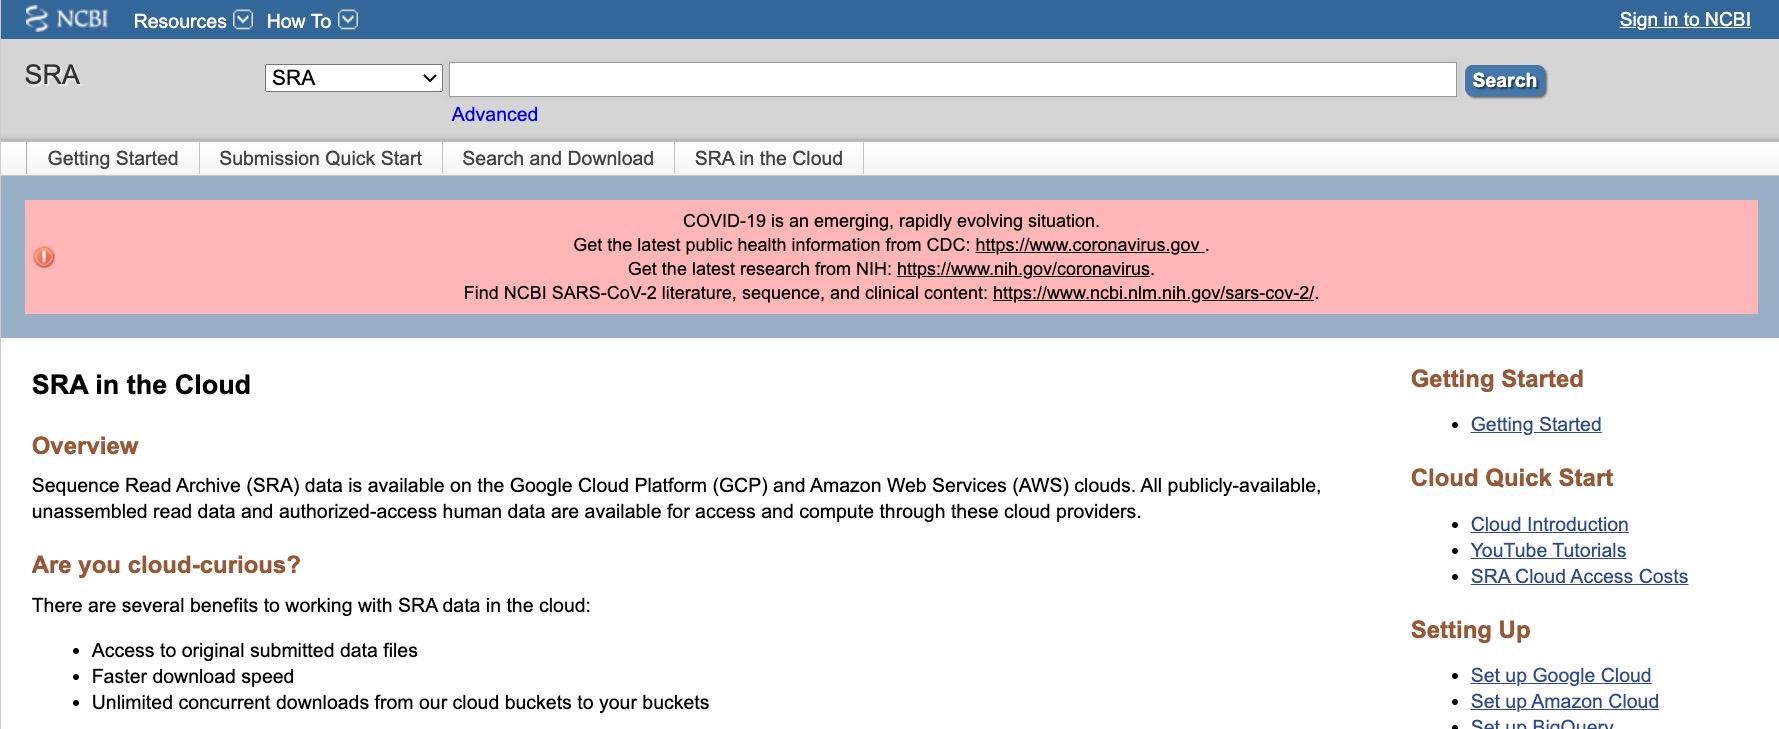Screen dimensions: 1779x729
Task: Expand the How To dropdown menu
Action: coord(311,21)
